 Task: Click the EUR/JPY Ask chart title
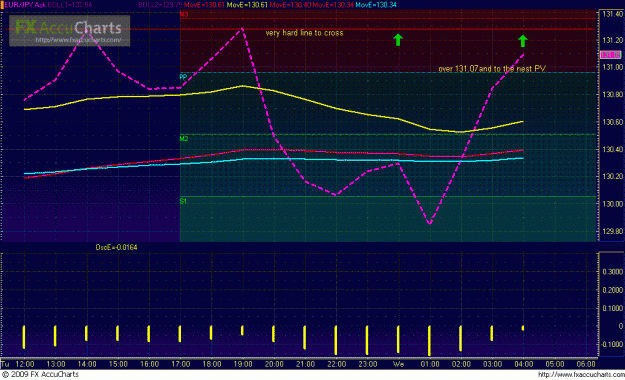pos(24,5)
